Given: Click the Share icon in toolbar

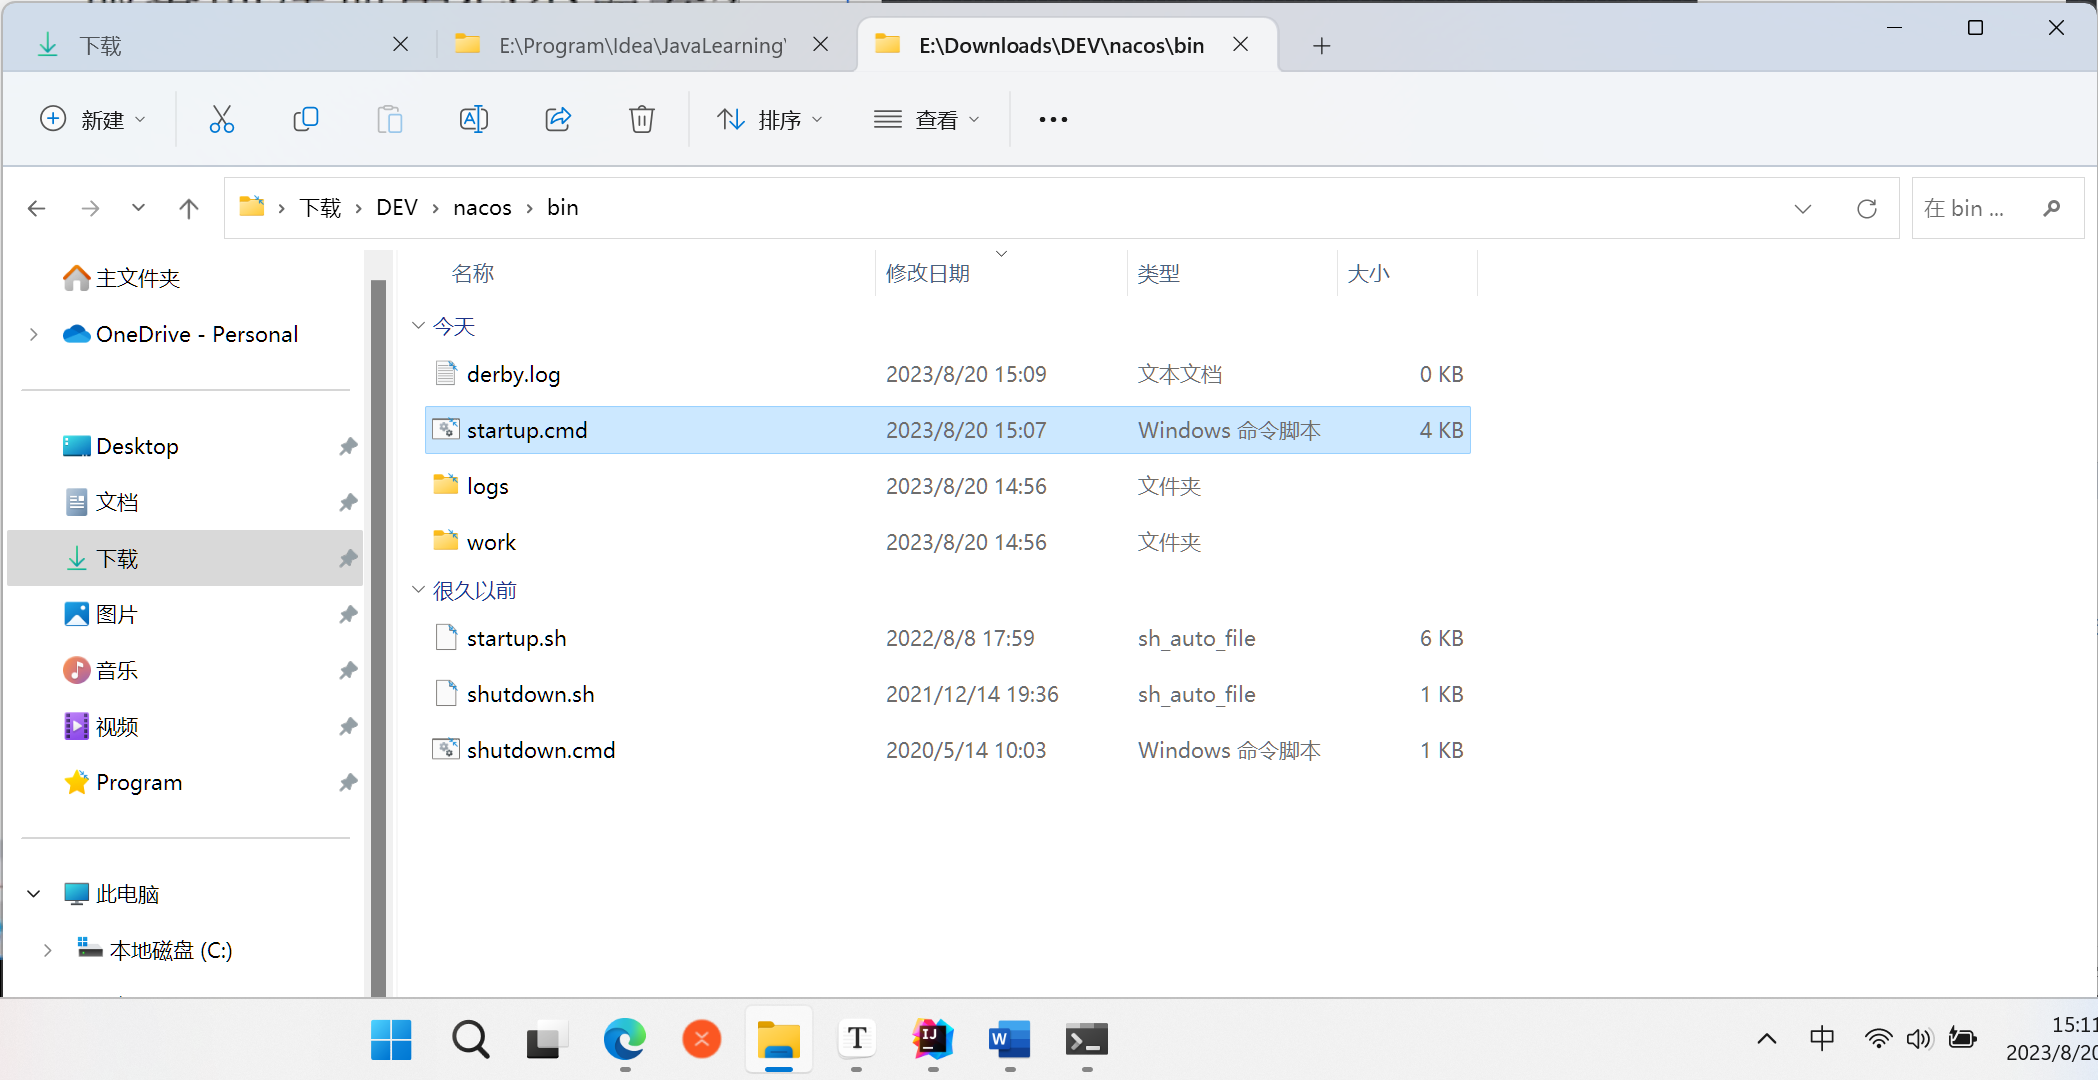Looking at the screenshot, I should tap(558, 120).
